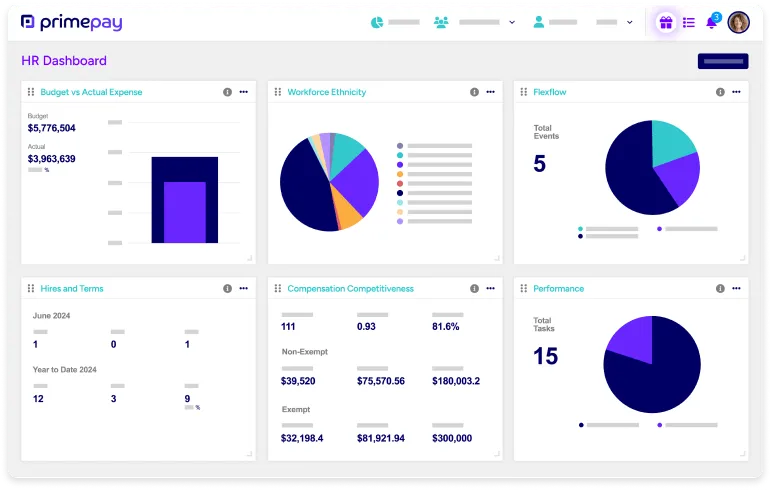This screenshot has height=490, width=771.
Task: Open the user profile avatar
Action: coord(739,23)
